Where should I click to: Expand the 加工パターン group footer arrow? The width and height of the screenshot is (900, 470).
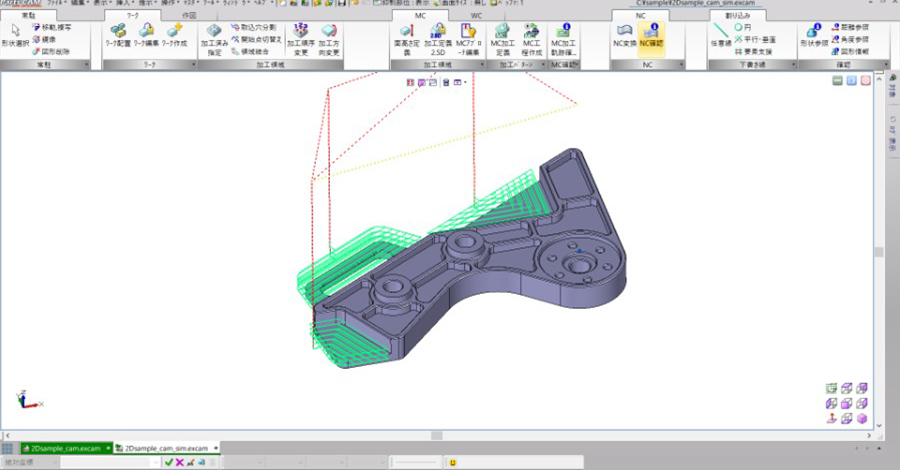point(543,65)
